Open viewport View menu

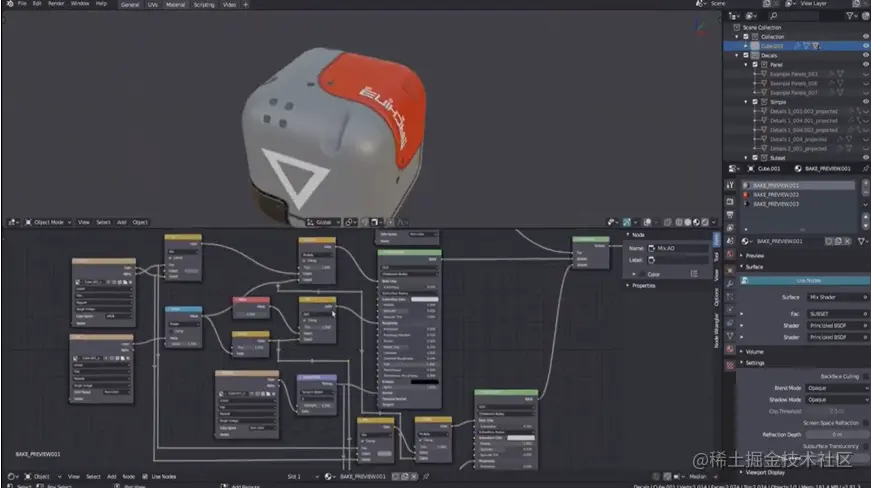(x=83, y=222)
